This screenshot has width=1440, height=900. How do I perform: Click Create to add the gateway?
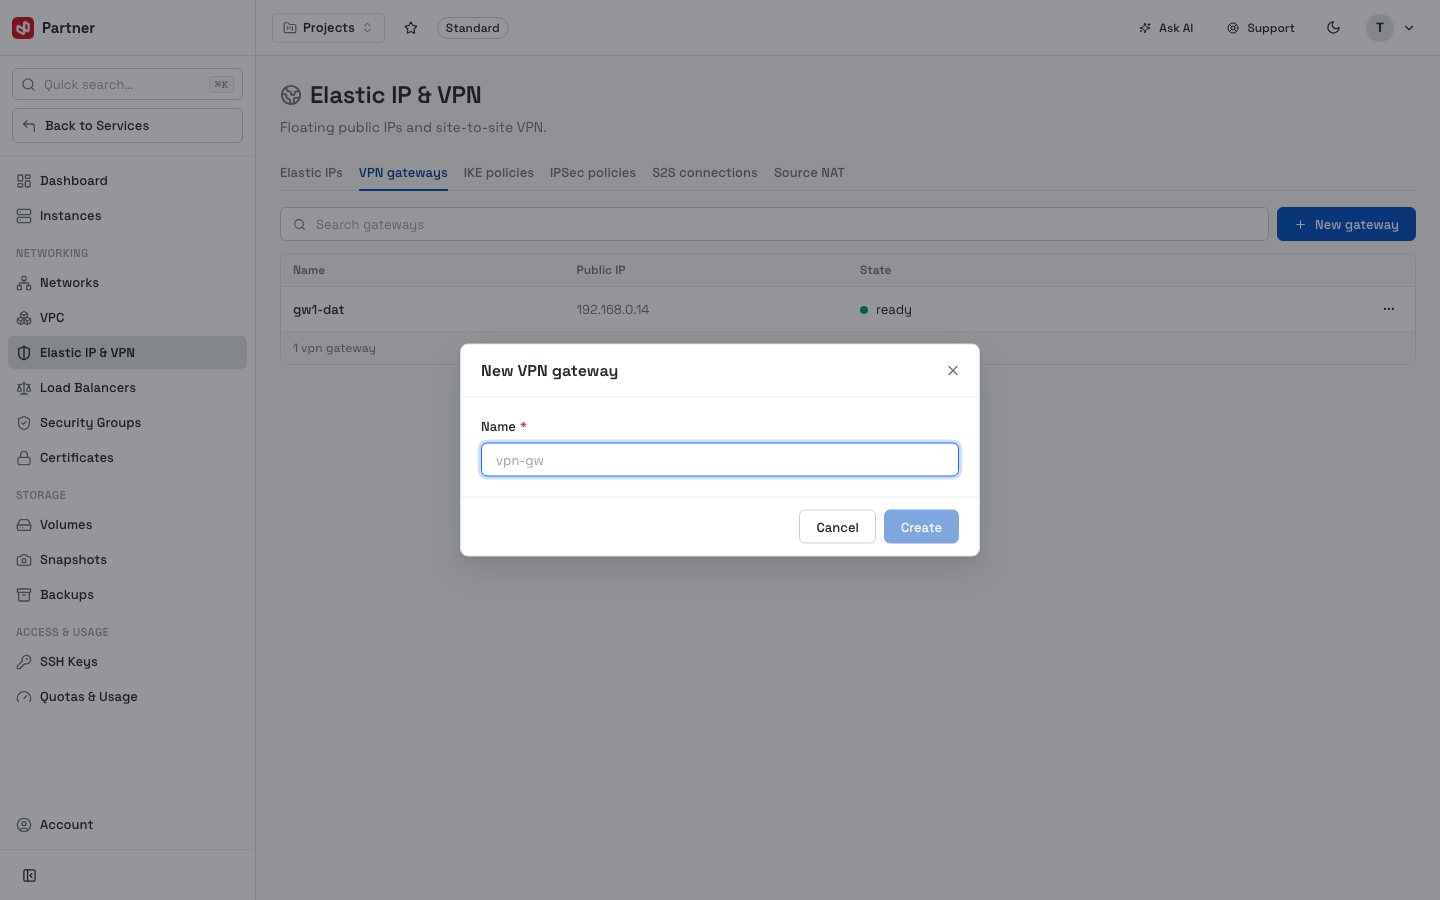[921, 527]
